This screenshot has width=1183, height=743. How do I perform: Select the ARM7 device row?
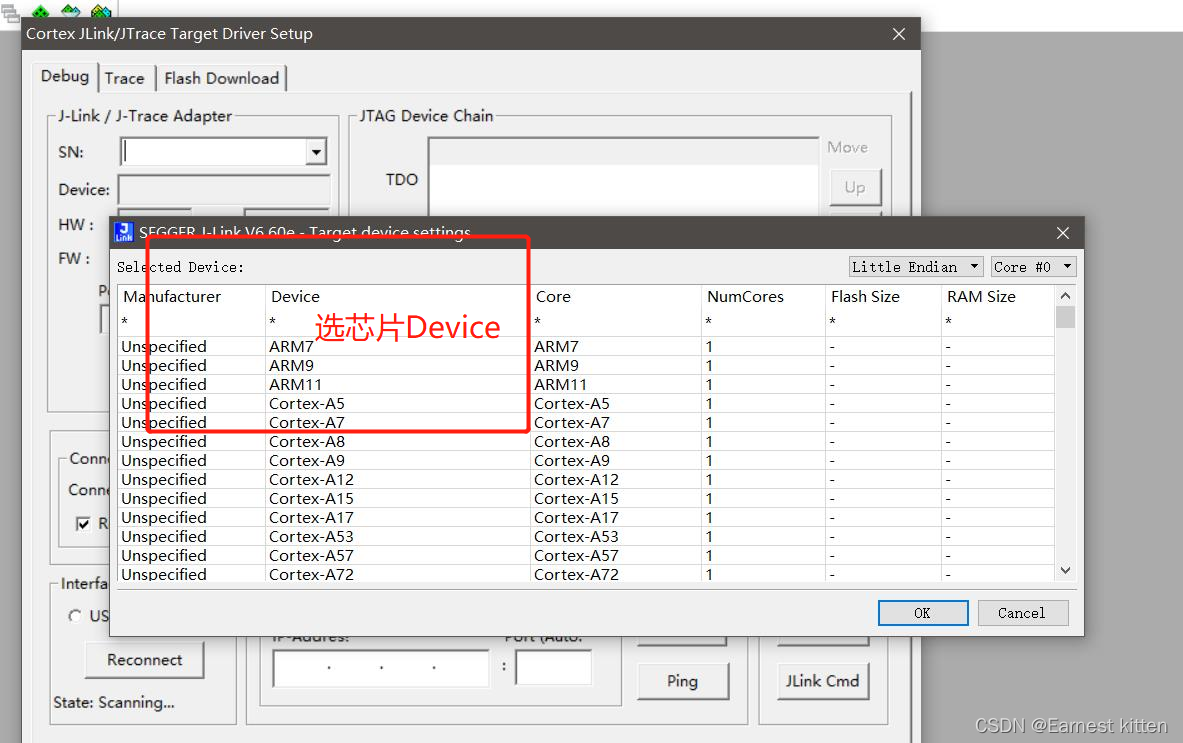coord(586,346)
